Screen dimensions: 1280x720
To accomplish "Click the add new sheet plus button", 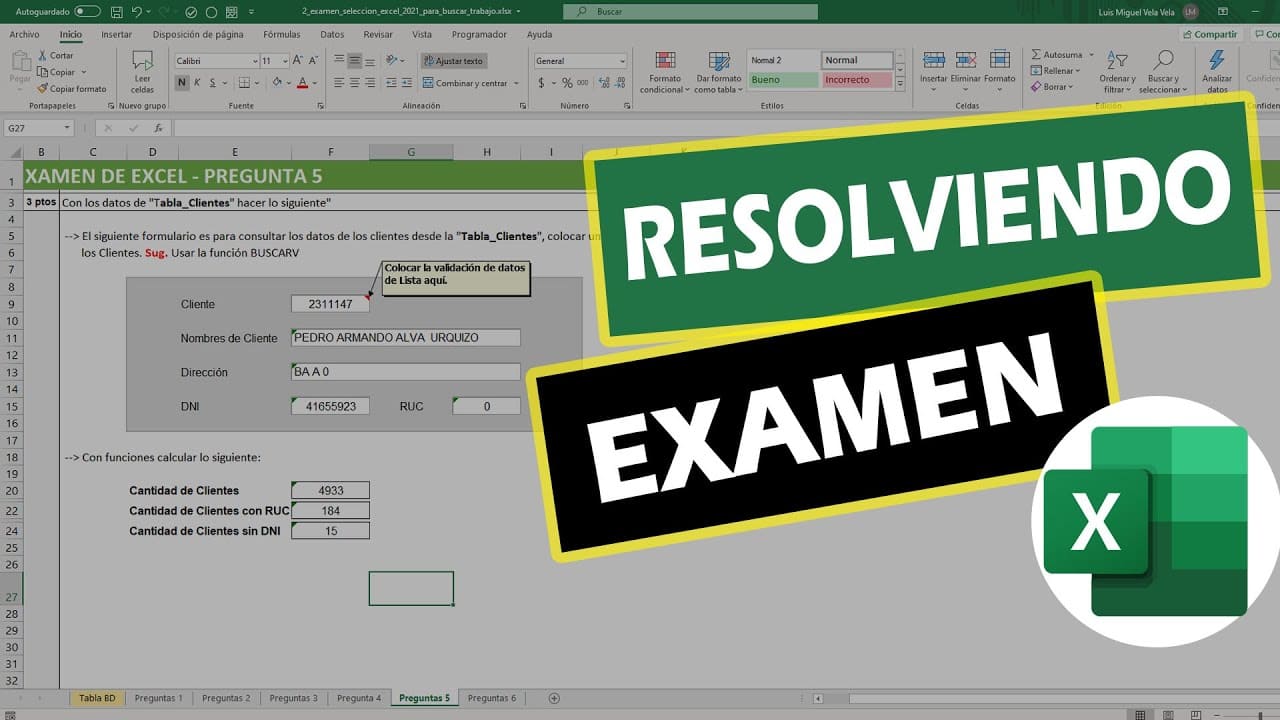I will 554,698.
